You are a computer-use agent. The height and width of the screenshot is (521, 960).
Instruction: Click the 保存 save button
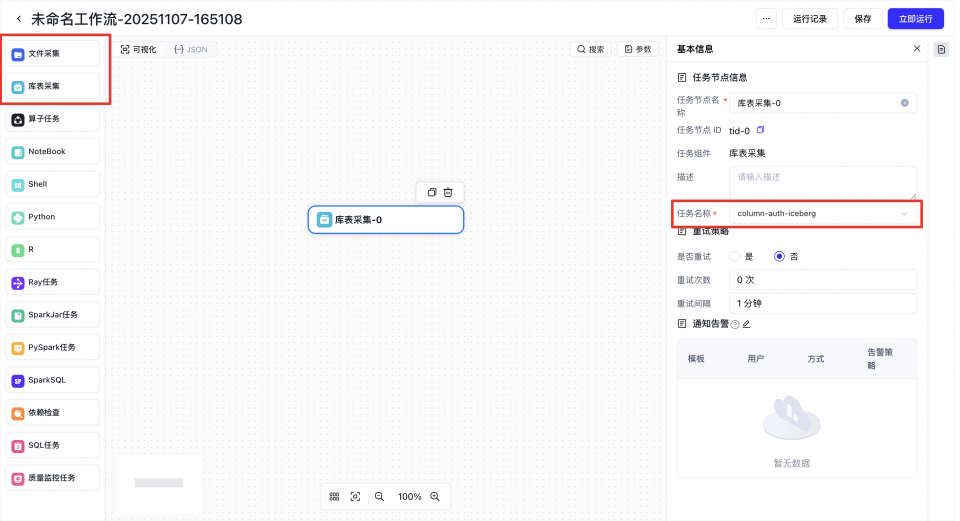[863, 19]
